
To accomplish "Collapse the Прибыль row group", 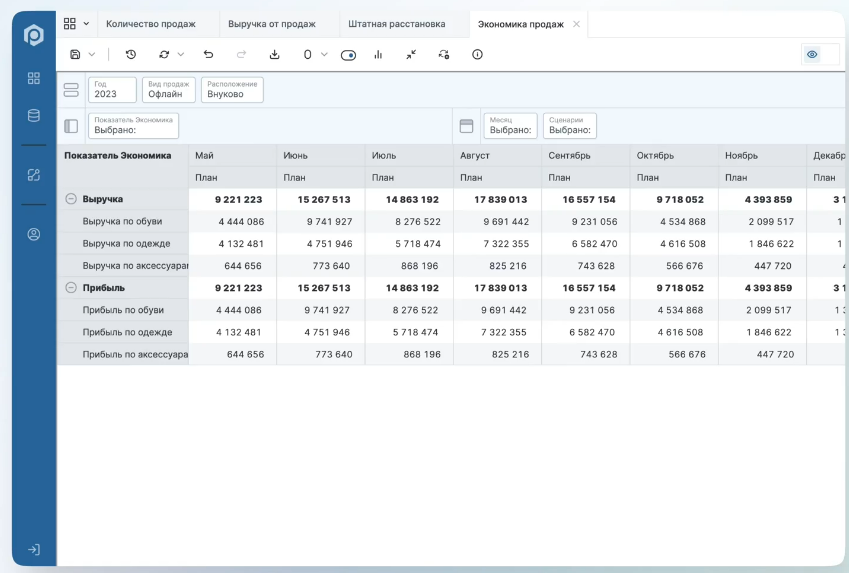I will coord(71,288).
